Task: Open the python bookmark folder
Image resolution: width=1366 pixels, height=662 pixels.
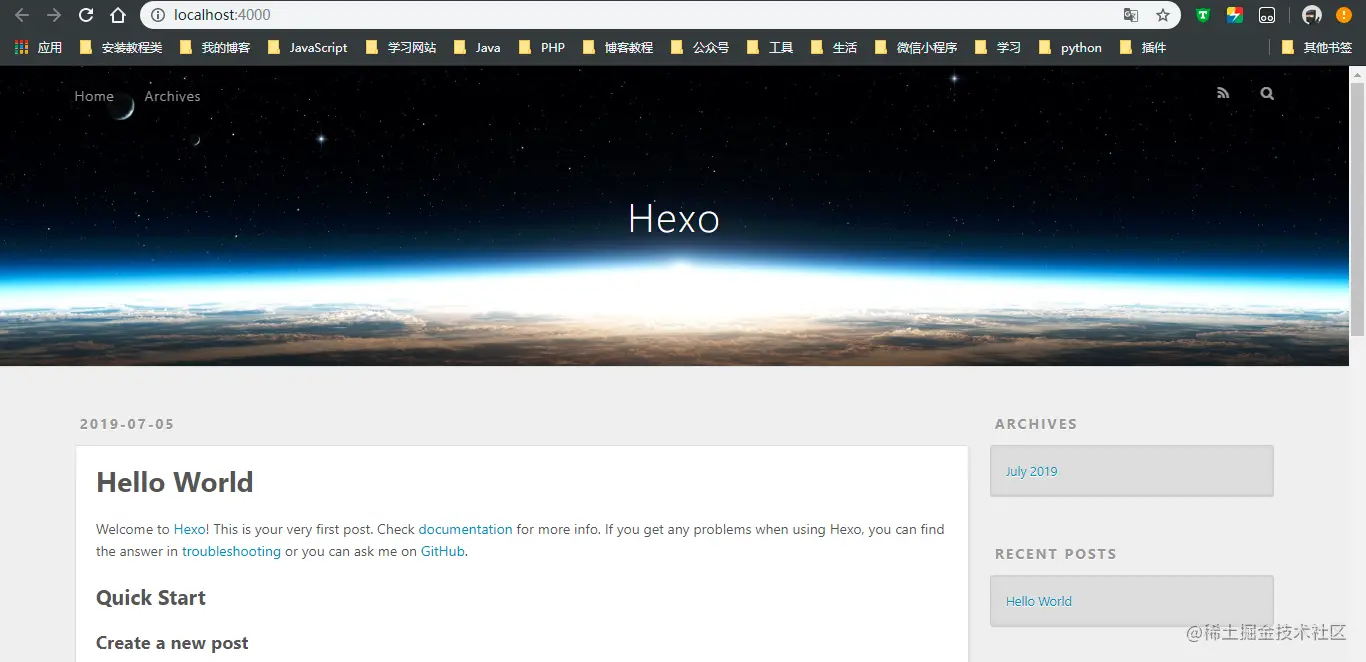Action: [x=1070, y=47]
